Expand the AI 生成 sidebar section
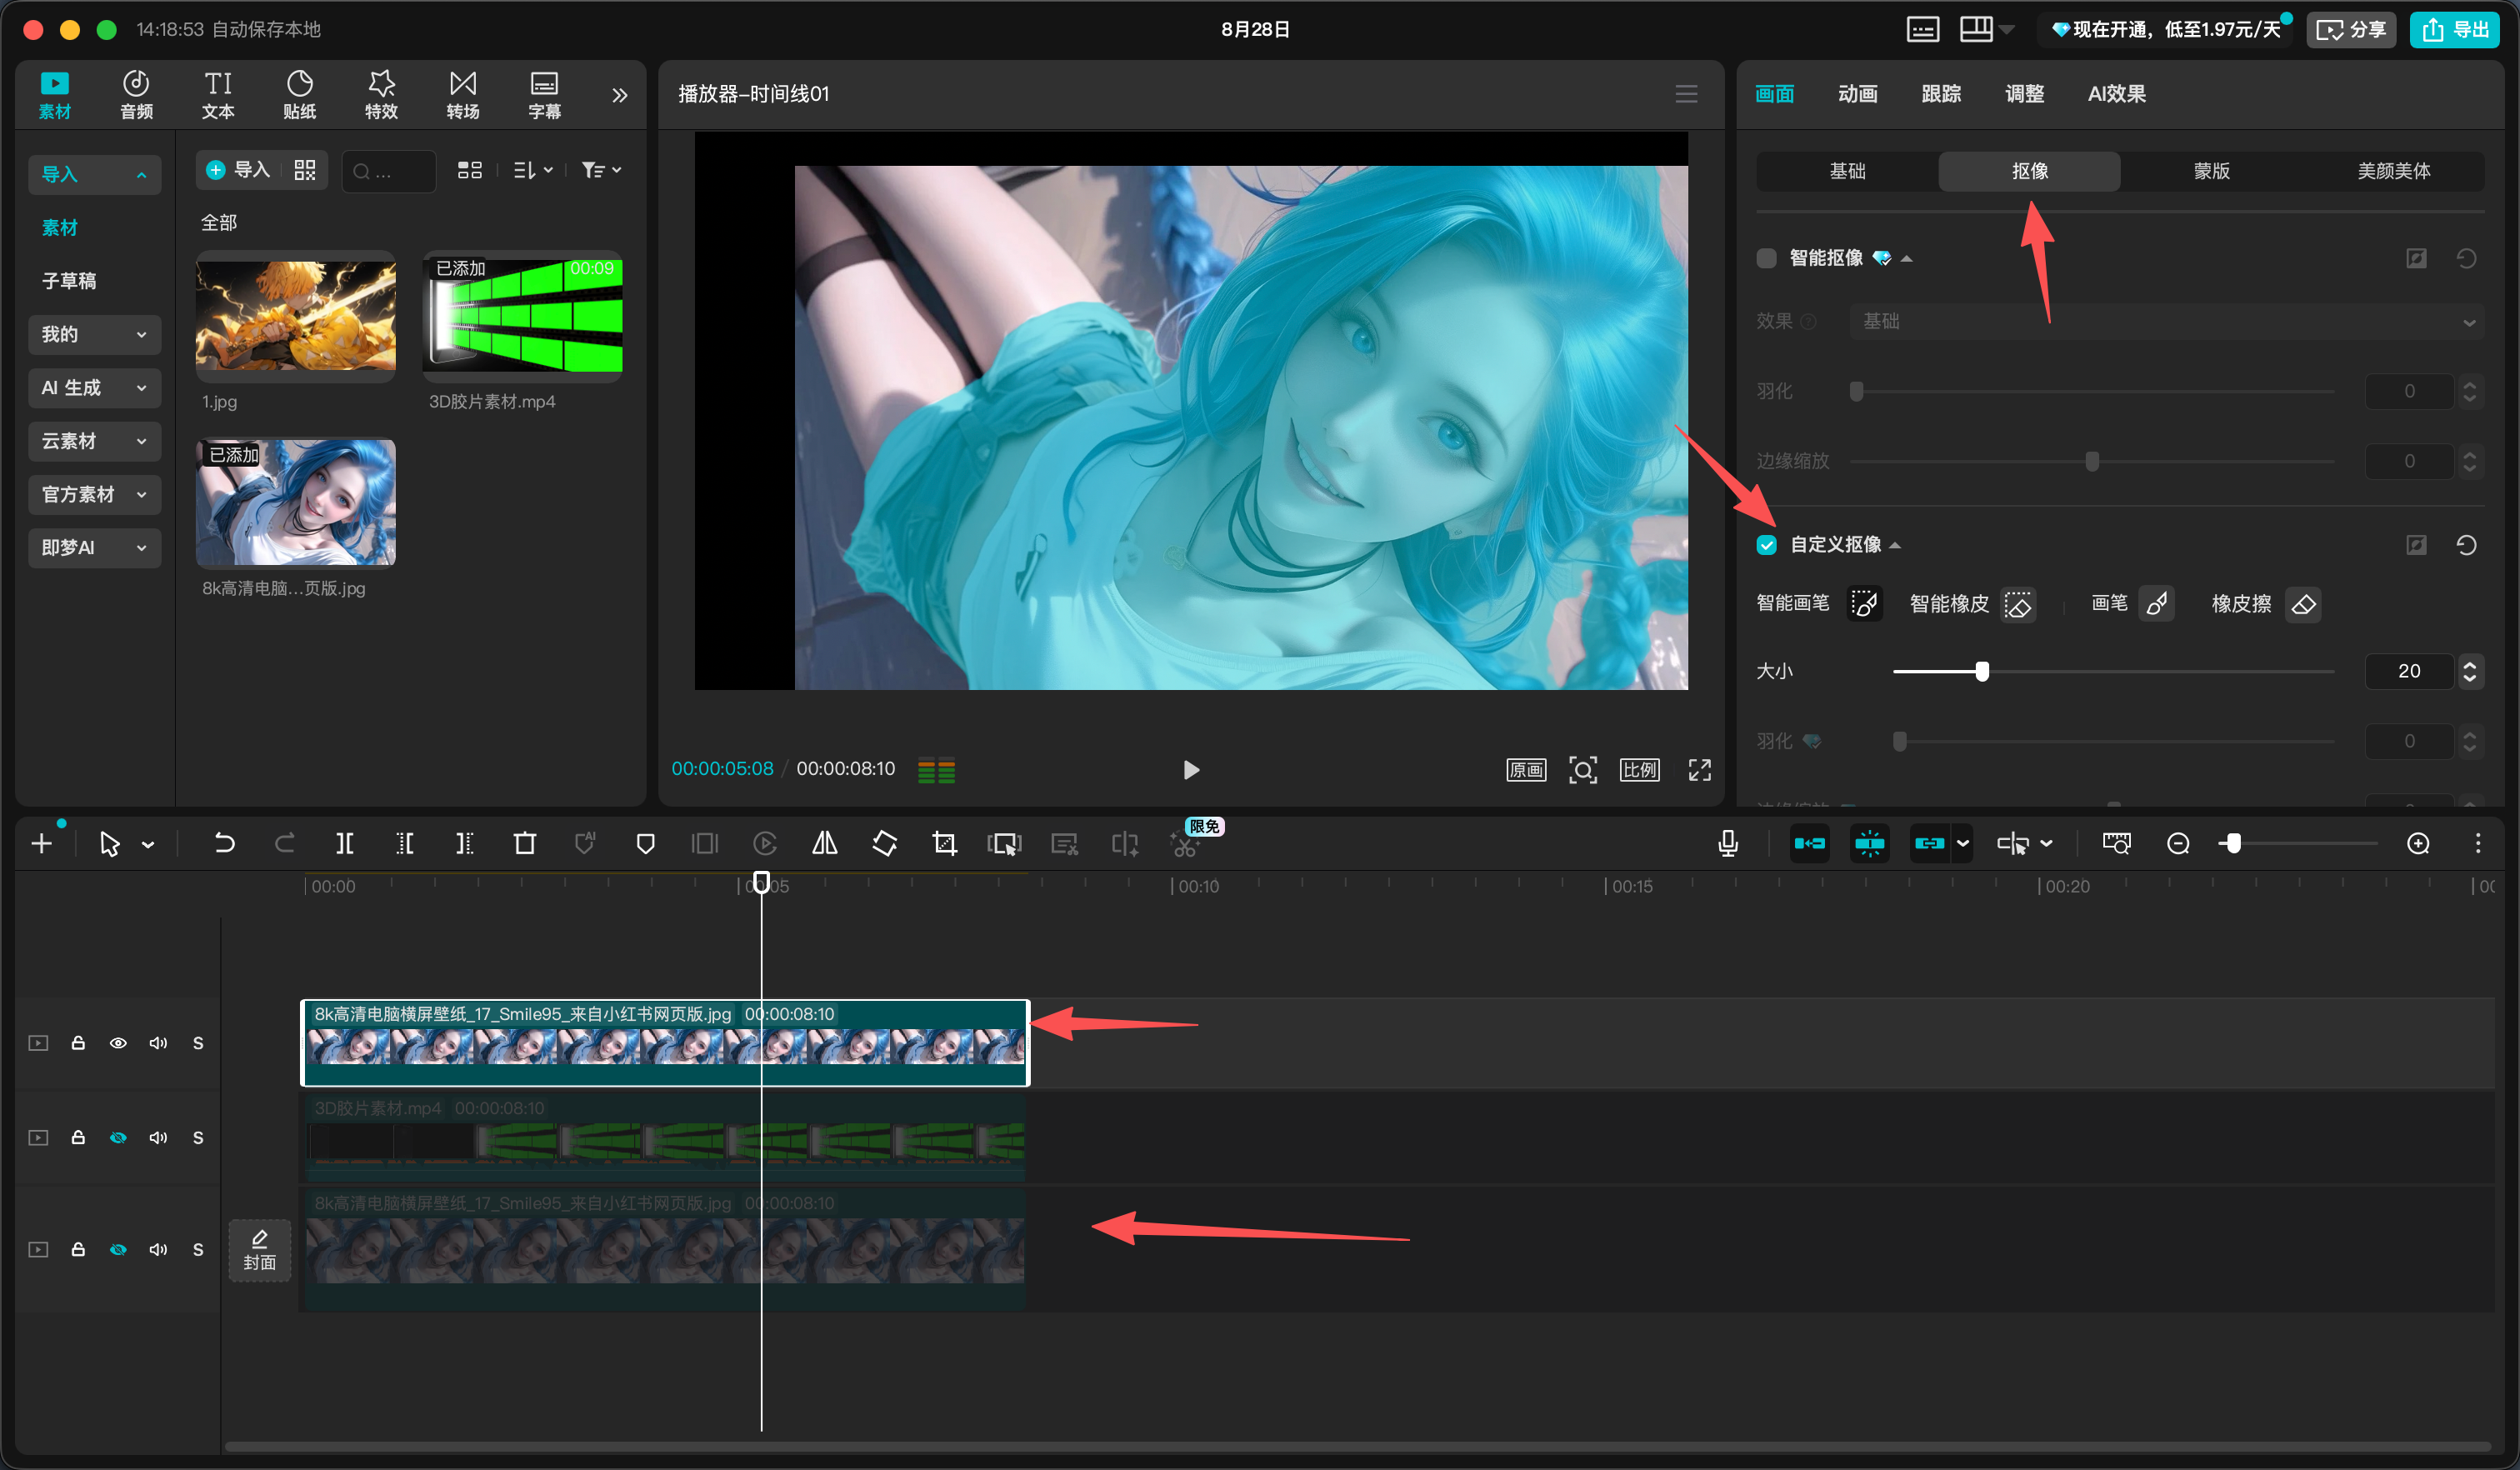Viewport: 2520px width, 1470px height. [94, 388]
